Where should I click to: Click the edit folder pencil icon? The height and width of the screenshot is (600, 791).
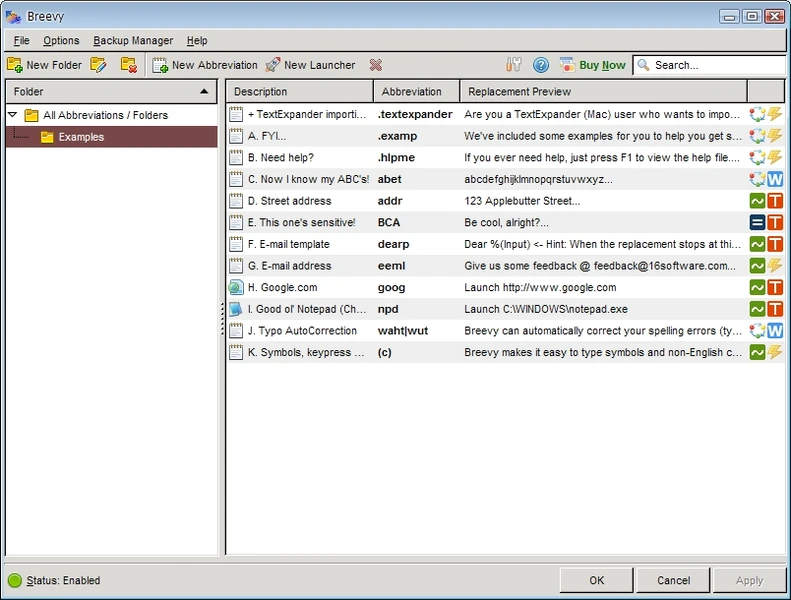[98, 65]
